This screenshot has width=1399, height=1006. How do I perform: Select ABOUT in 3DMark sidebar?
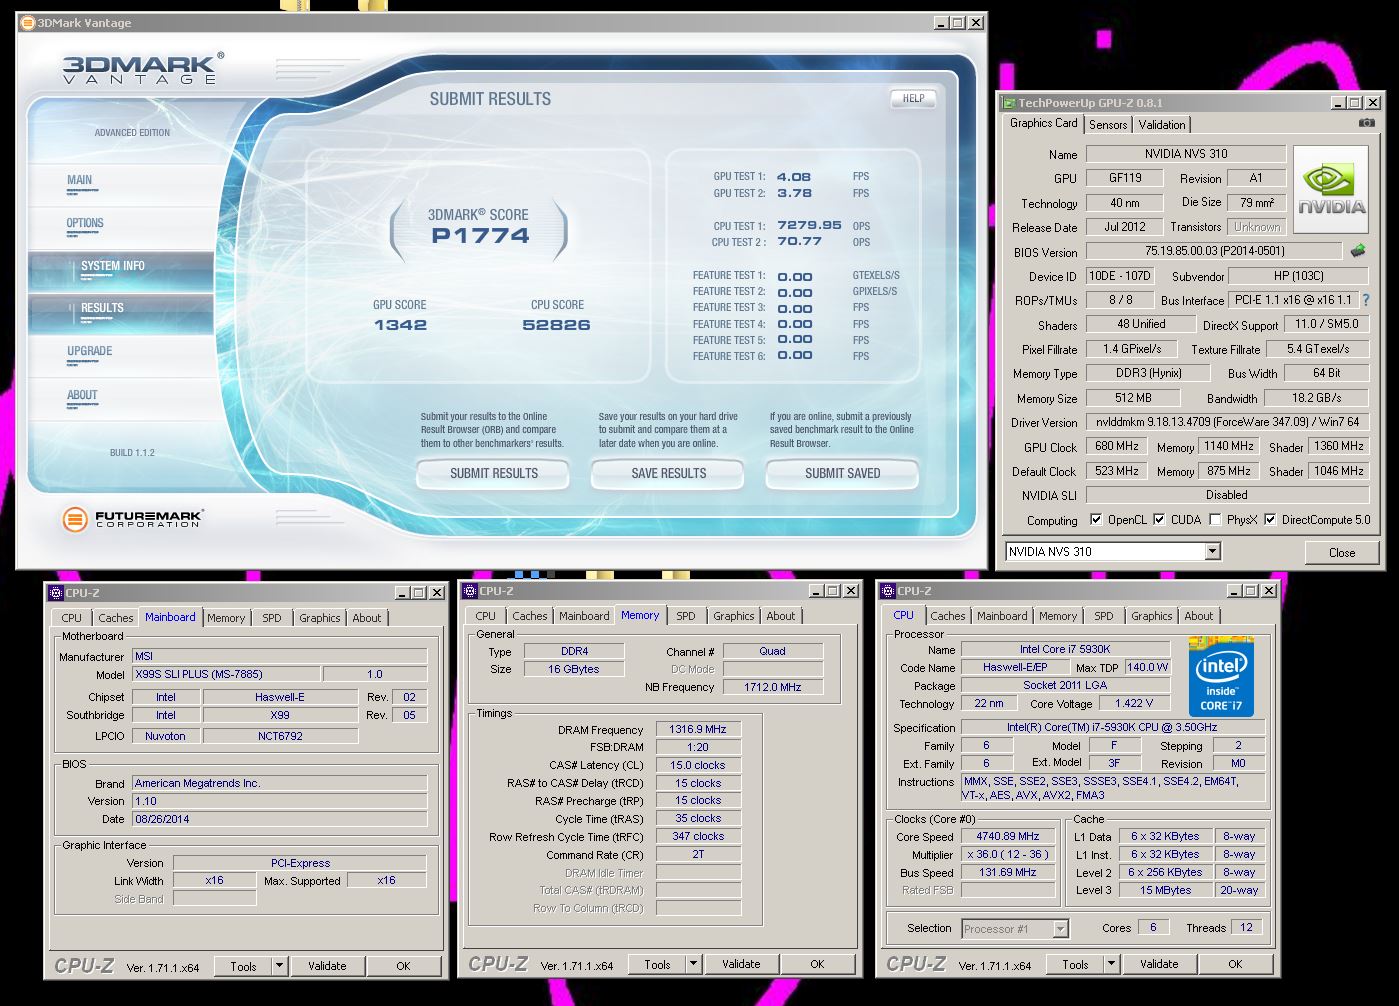click(x=82, y=395)
